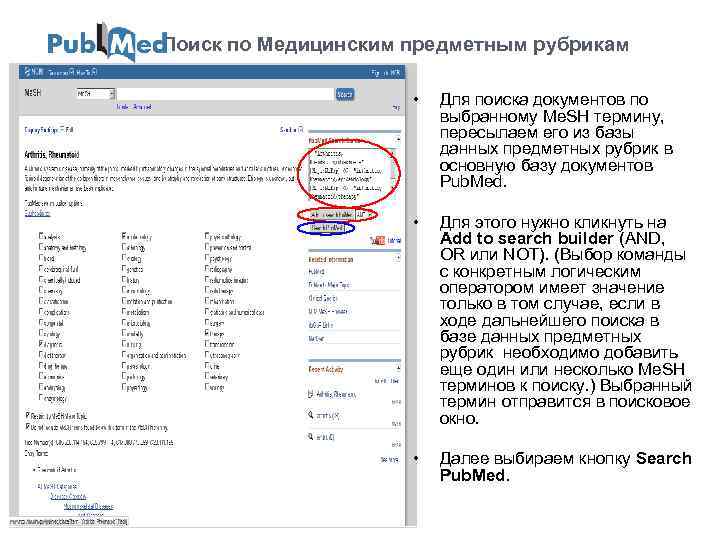
Task: Open PubMed - Major Topic related link
Action: [x=329, y=285]
